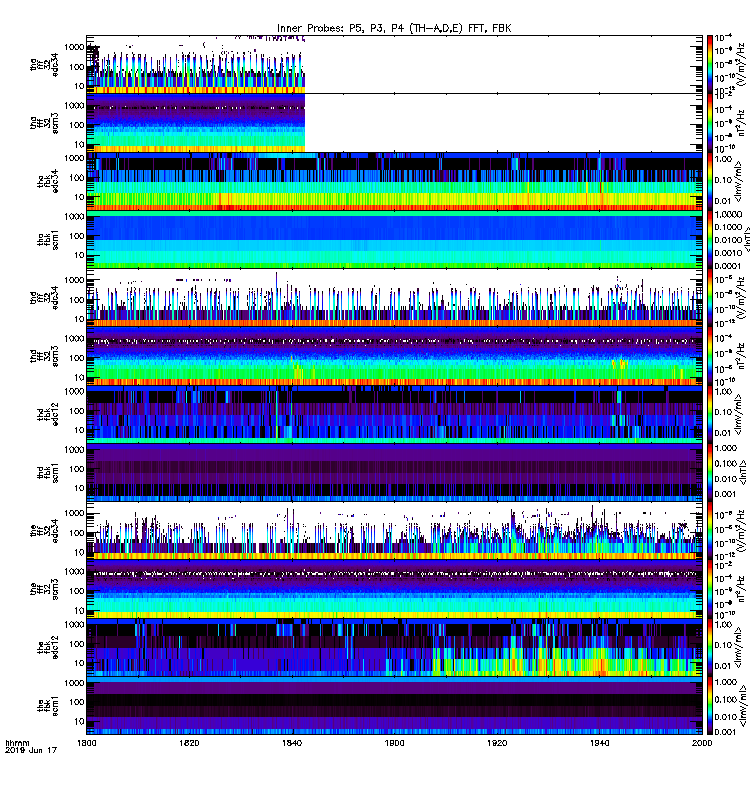Select the the fff 32 scm3 axis label
The height and width of the screenshot is (800, 750).
(44, 589)
